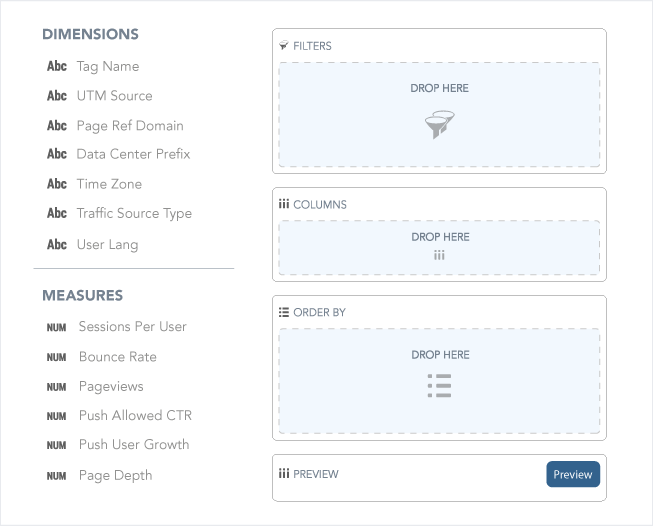Select the Push Allowed CTR measure
The width and height of the screenshot is (653, 526).
[x=119, y=416]
